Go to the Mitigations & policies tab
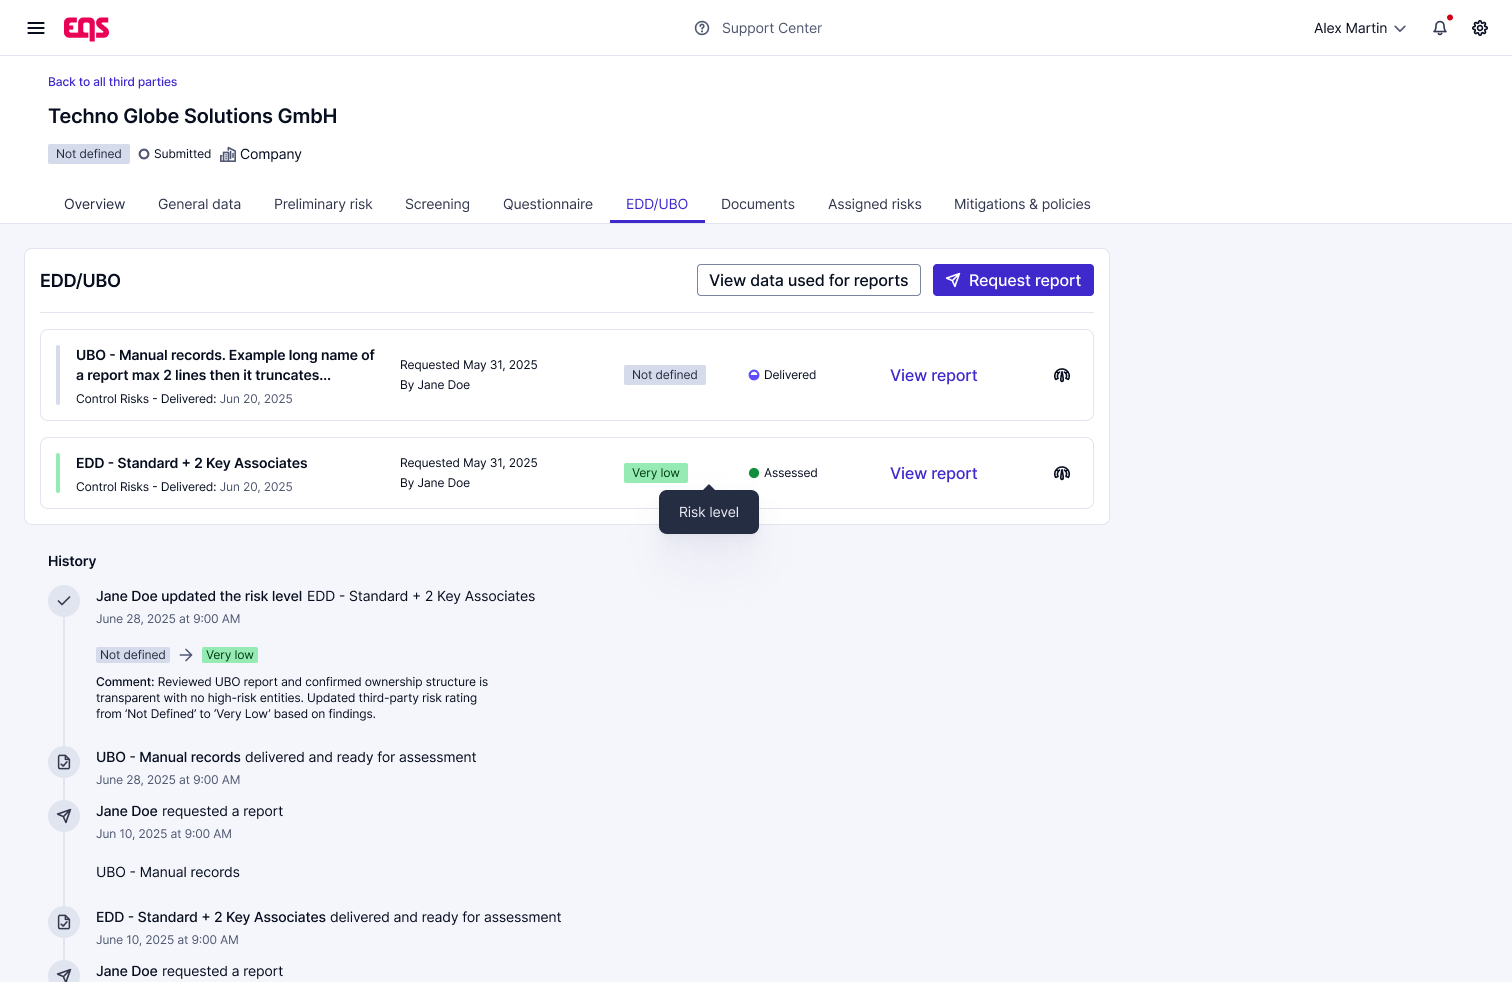 click(x=1022, y=204)
